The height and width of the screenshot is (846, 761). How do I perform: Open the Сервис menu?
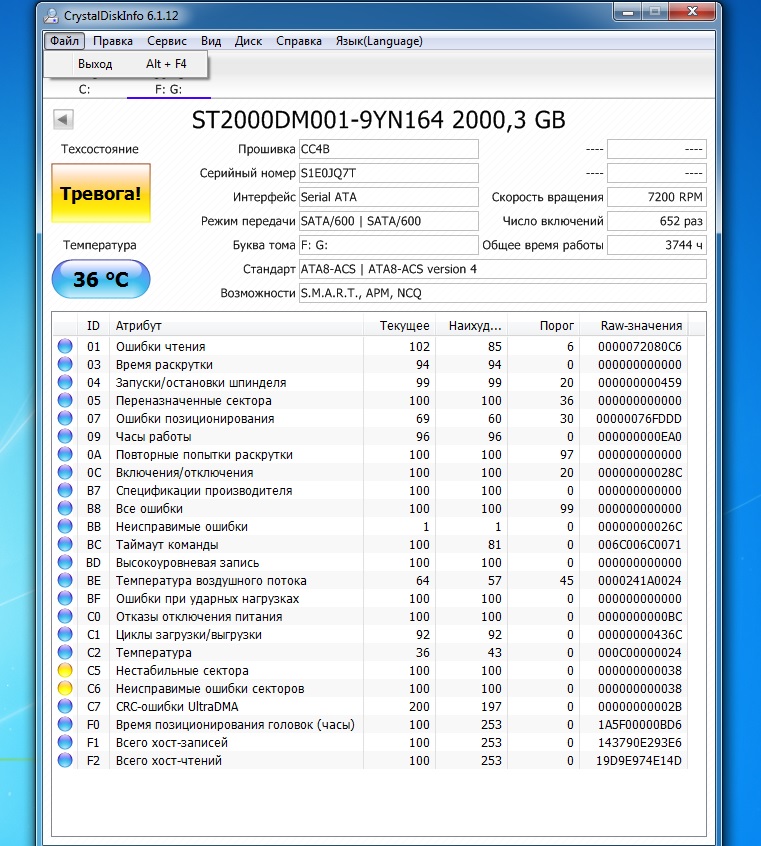pos(167,41)
